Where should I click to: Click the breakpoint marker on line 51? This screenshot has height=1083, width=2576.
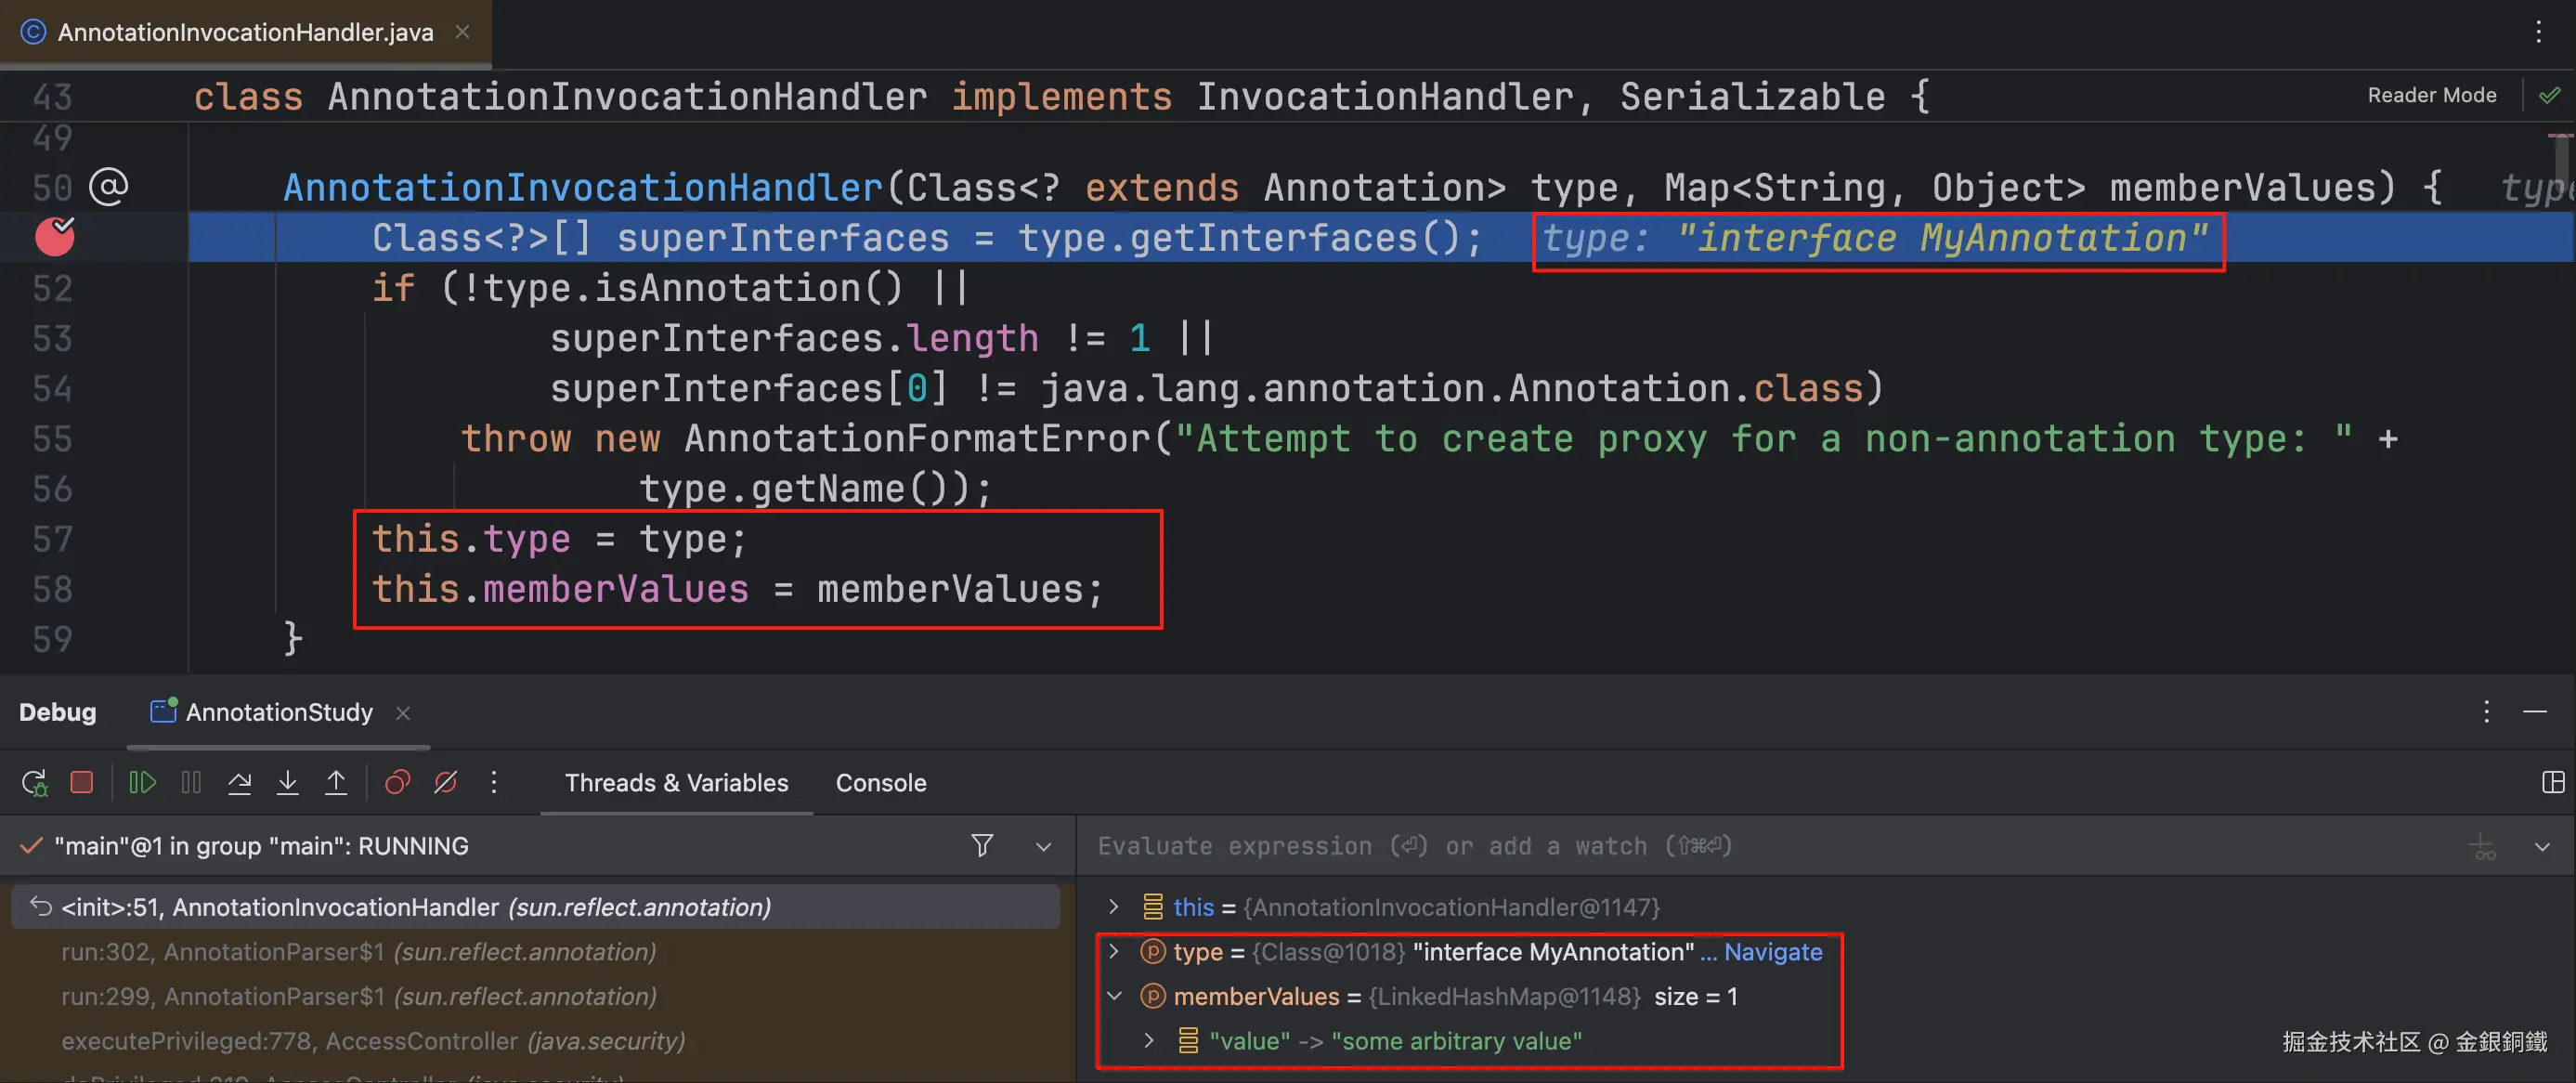point(55,237)
